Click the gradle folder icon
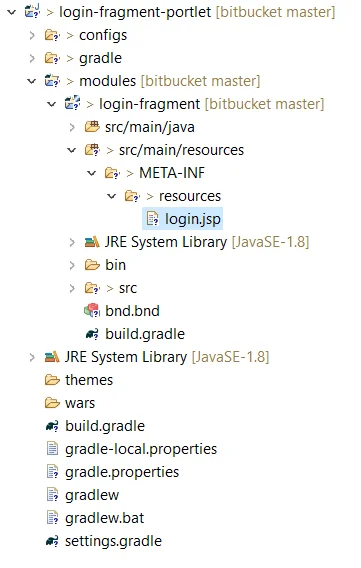The width and height of the screenshot is (361, 568). 52,58
